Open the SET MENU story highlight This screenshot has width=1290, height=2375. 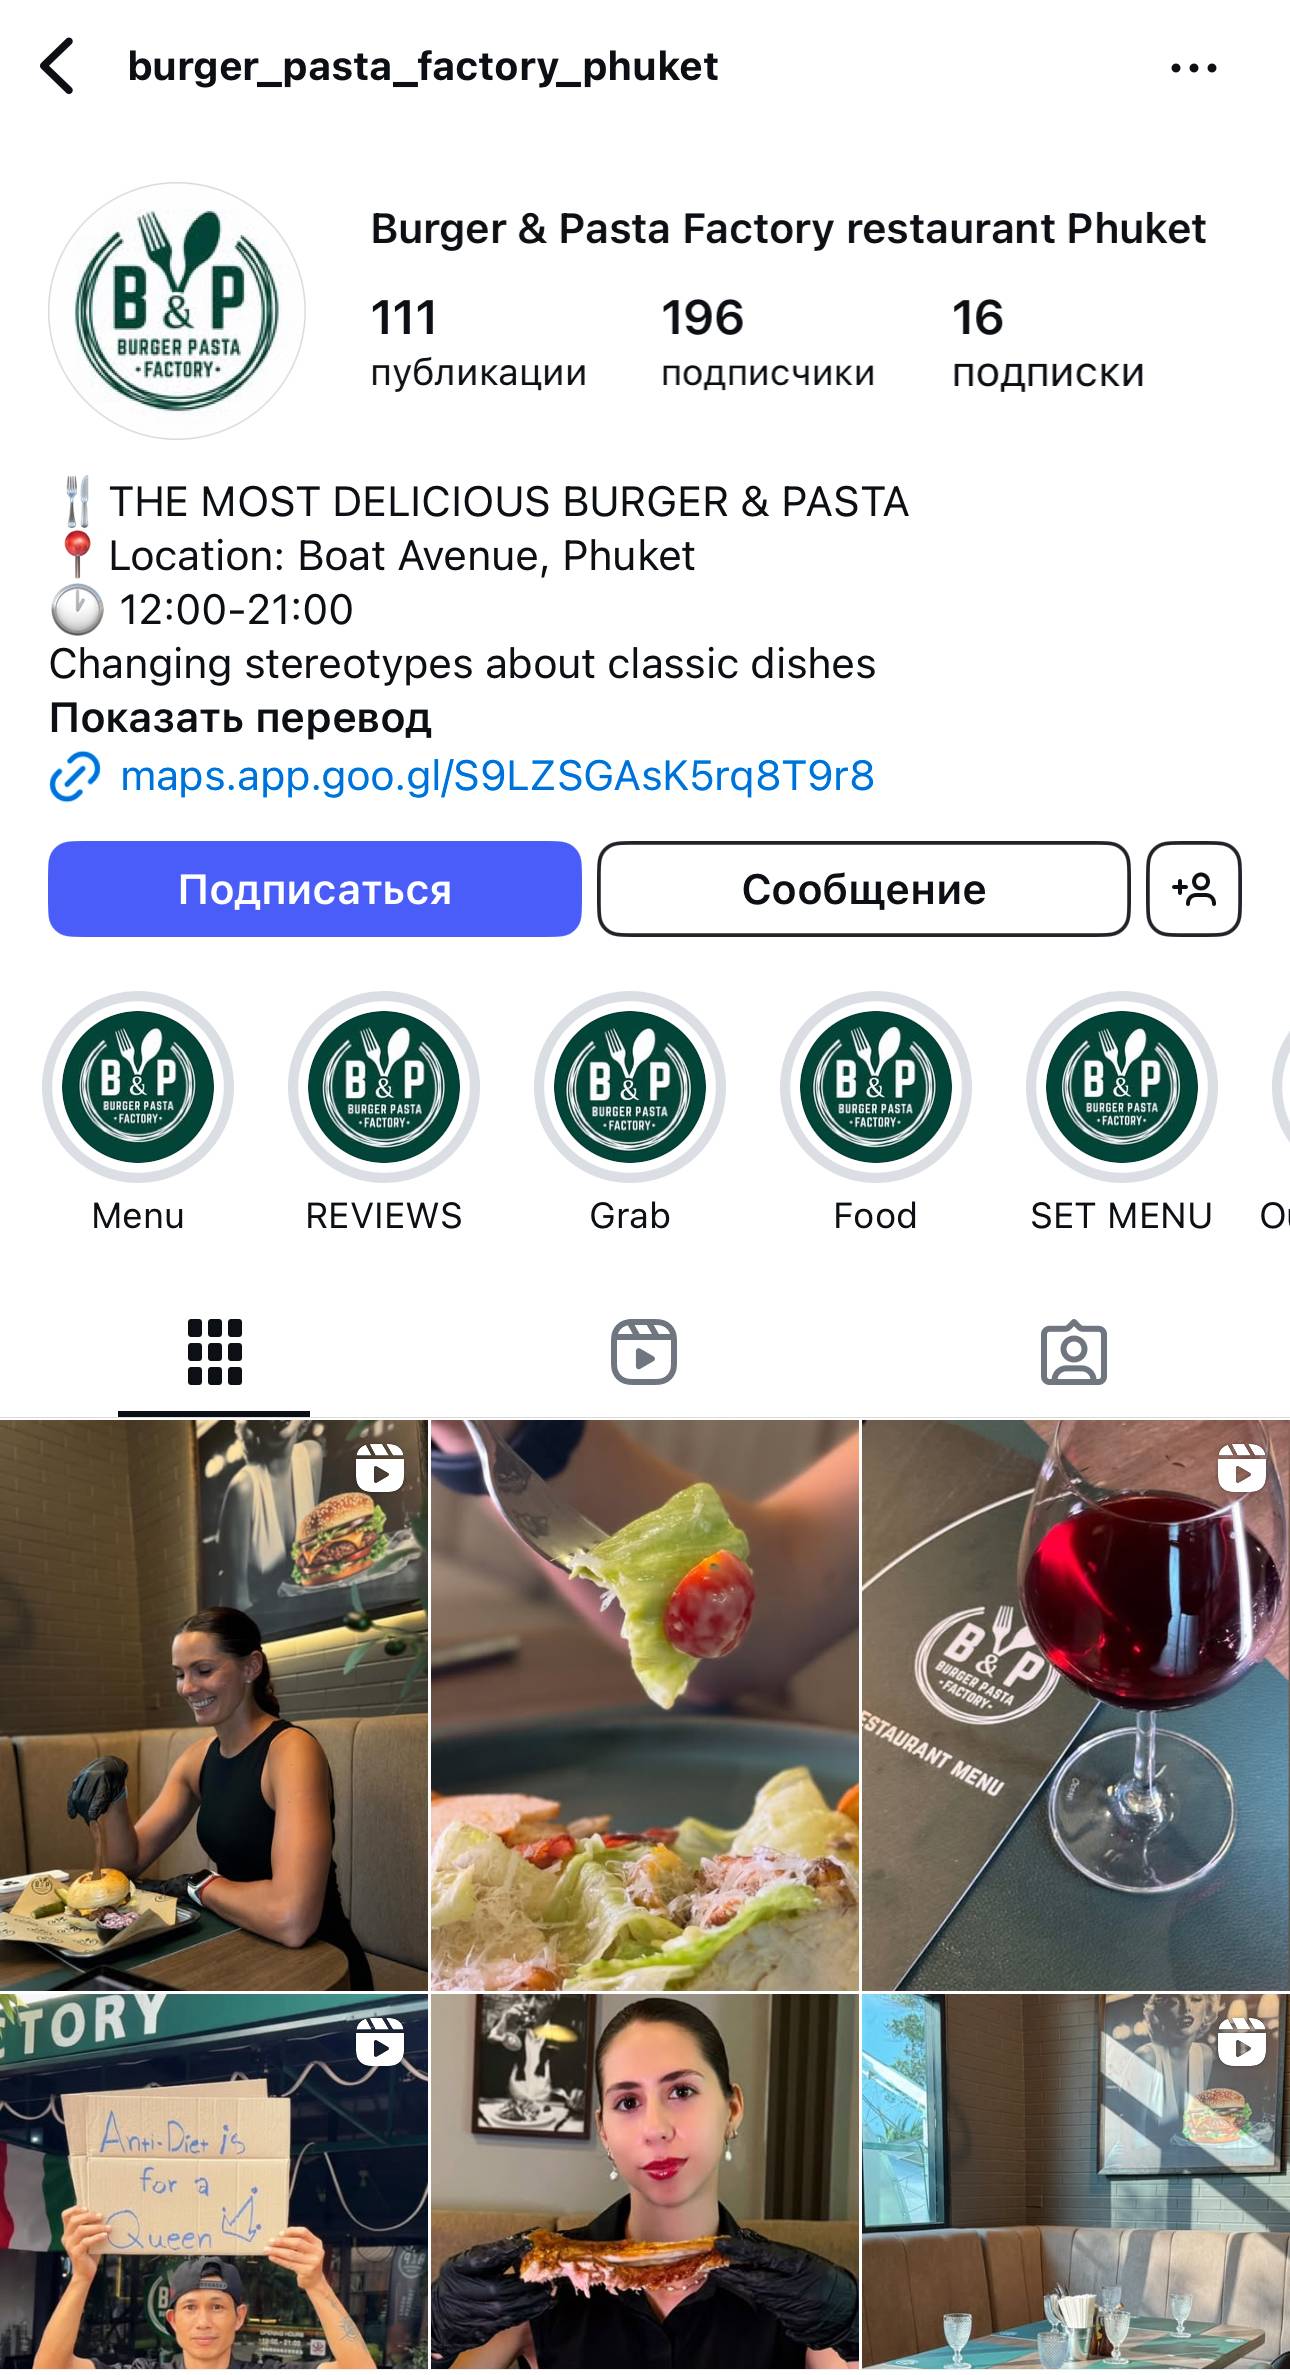click(1122, 1087)
